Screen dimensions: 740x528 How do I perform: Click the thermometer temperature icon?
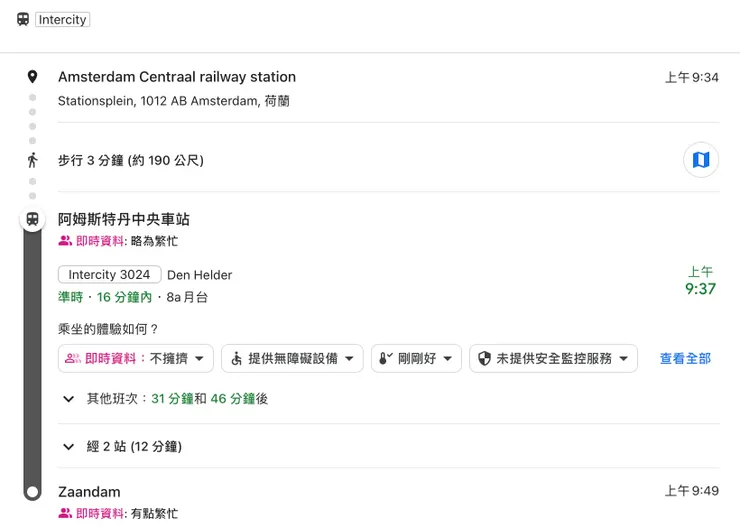click(x=385, y=358)
